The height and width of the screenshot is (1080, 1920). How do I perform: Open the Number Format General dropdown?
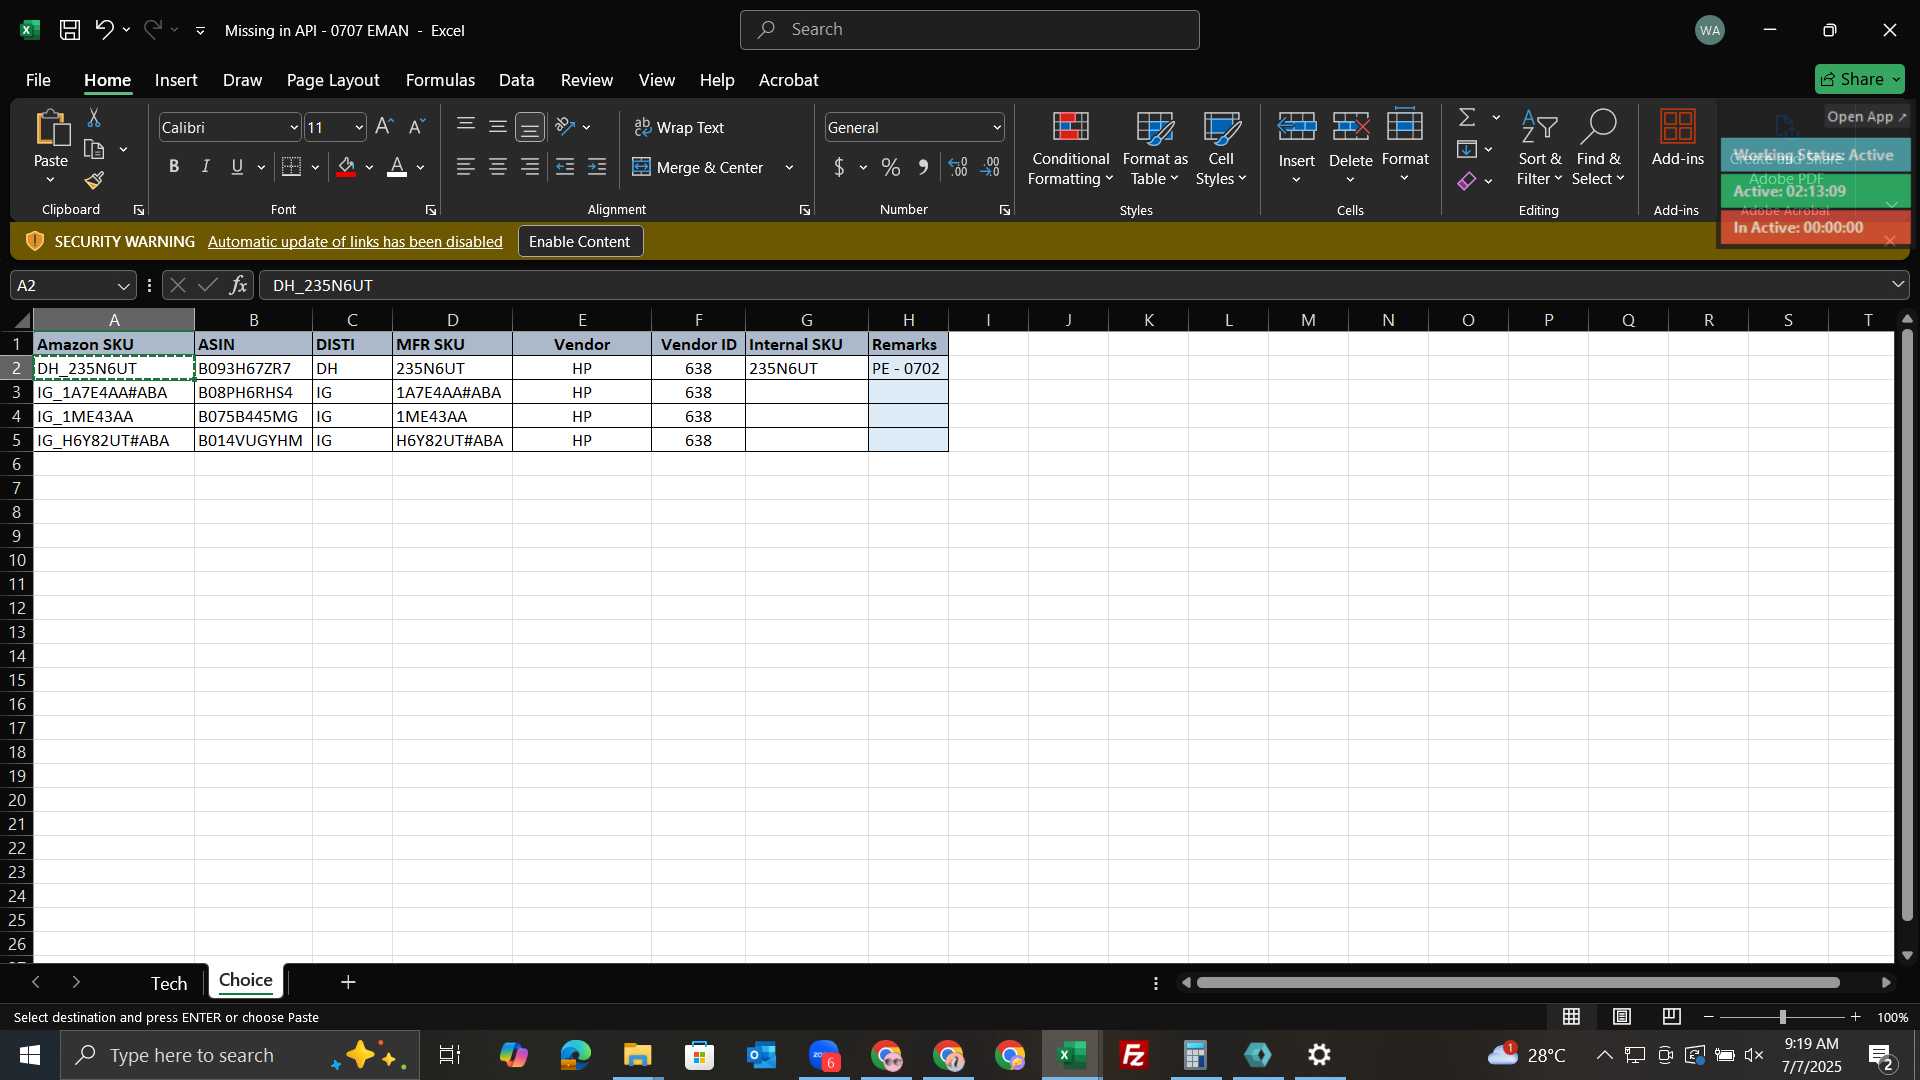tap(997, 128)
